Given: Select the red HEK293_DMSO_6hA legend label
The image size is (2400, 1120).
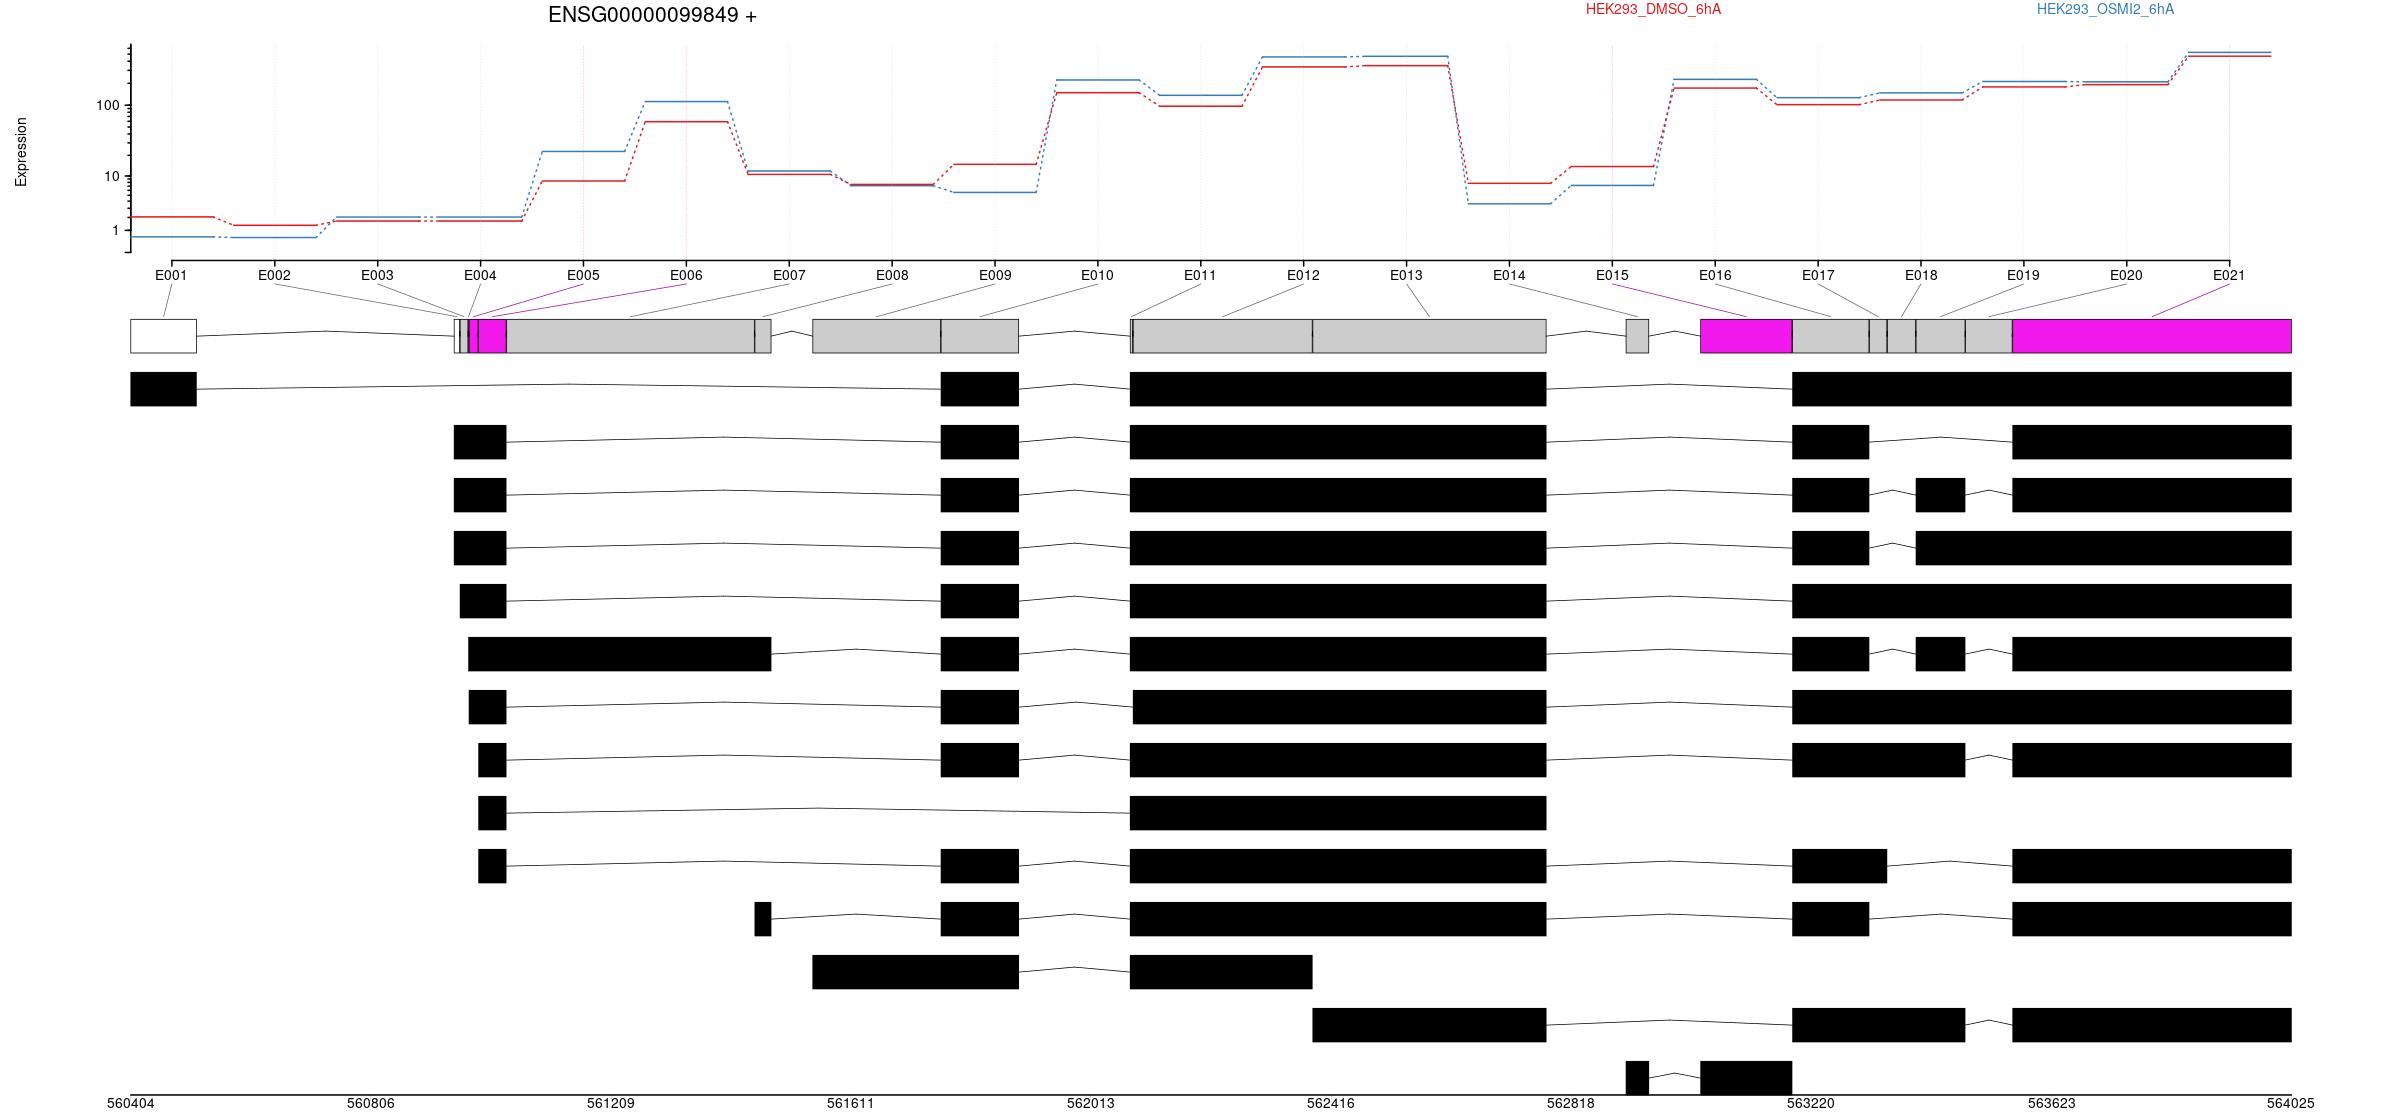Looking at the screenshot, I should coord(1653,9).
